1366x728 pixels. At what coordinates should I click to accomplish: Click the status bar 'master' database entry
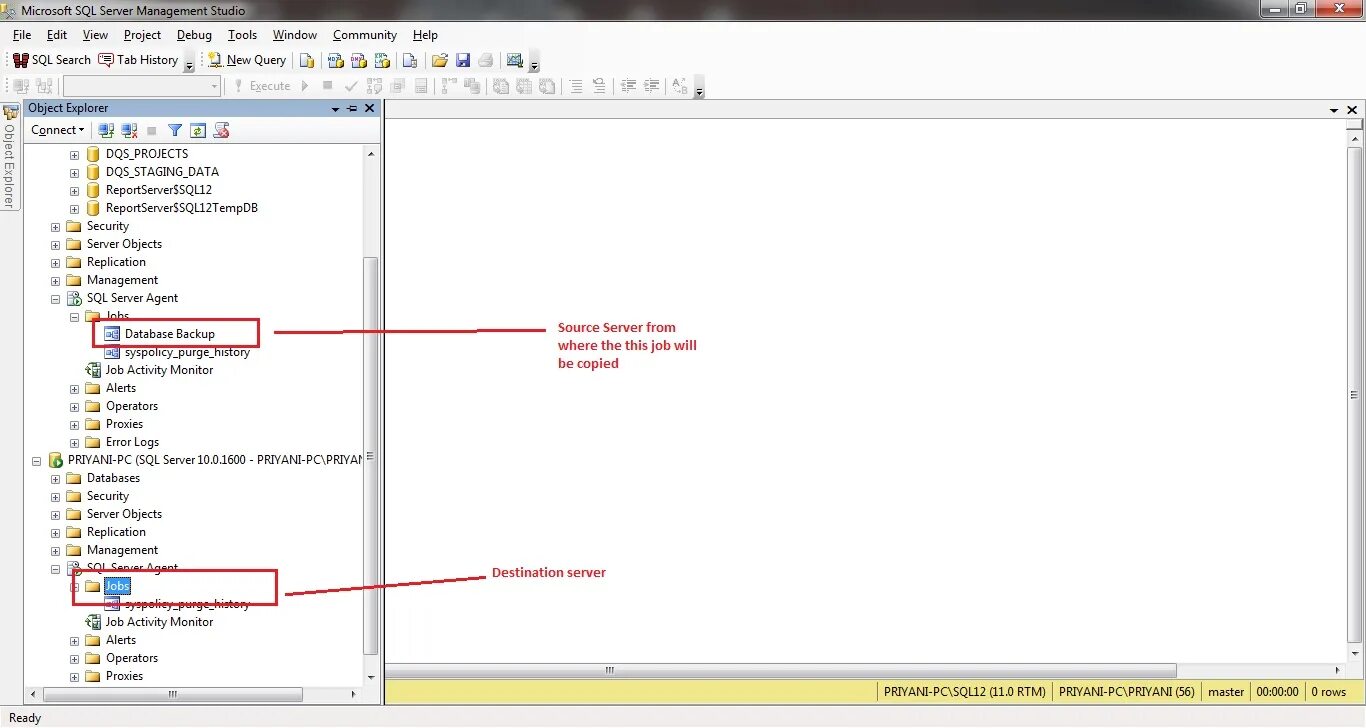[x=1226, y=692]
